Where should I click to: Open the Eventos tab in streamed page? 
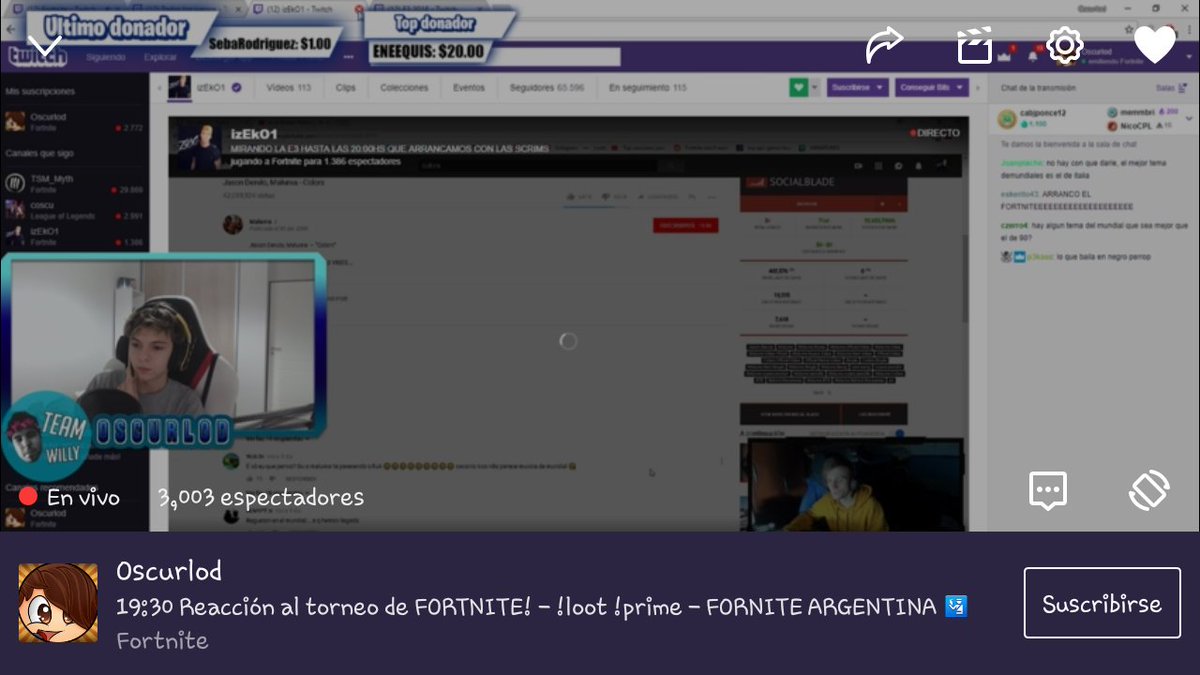point(469,88)
